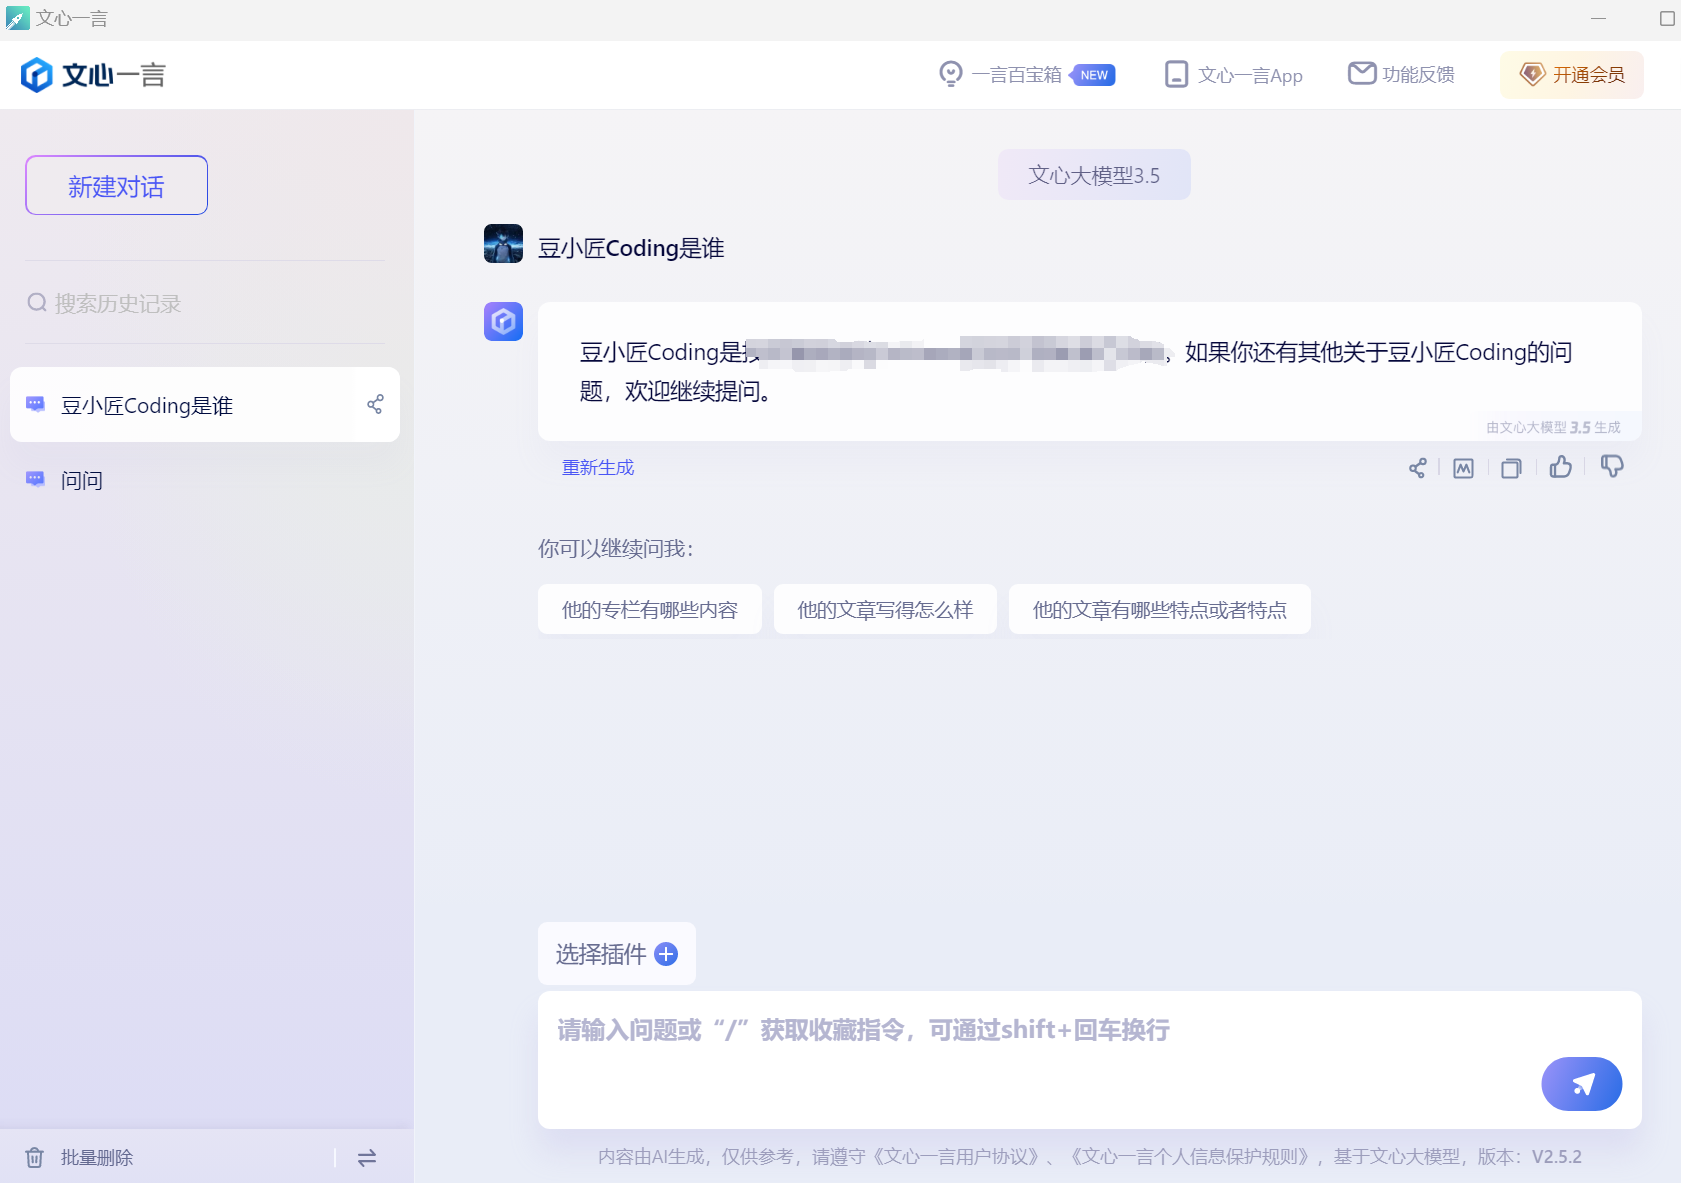This screenshot has width=1681, height=1183.
Task: Open the 选择插件 plugin selector
Action: pyautogui.click(x=617, y=954)
